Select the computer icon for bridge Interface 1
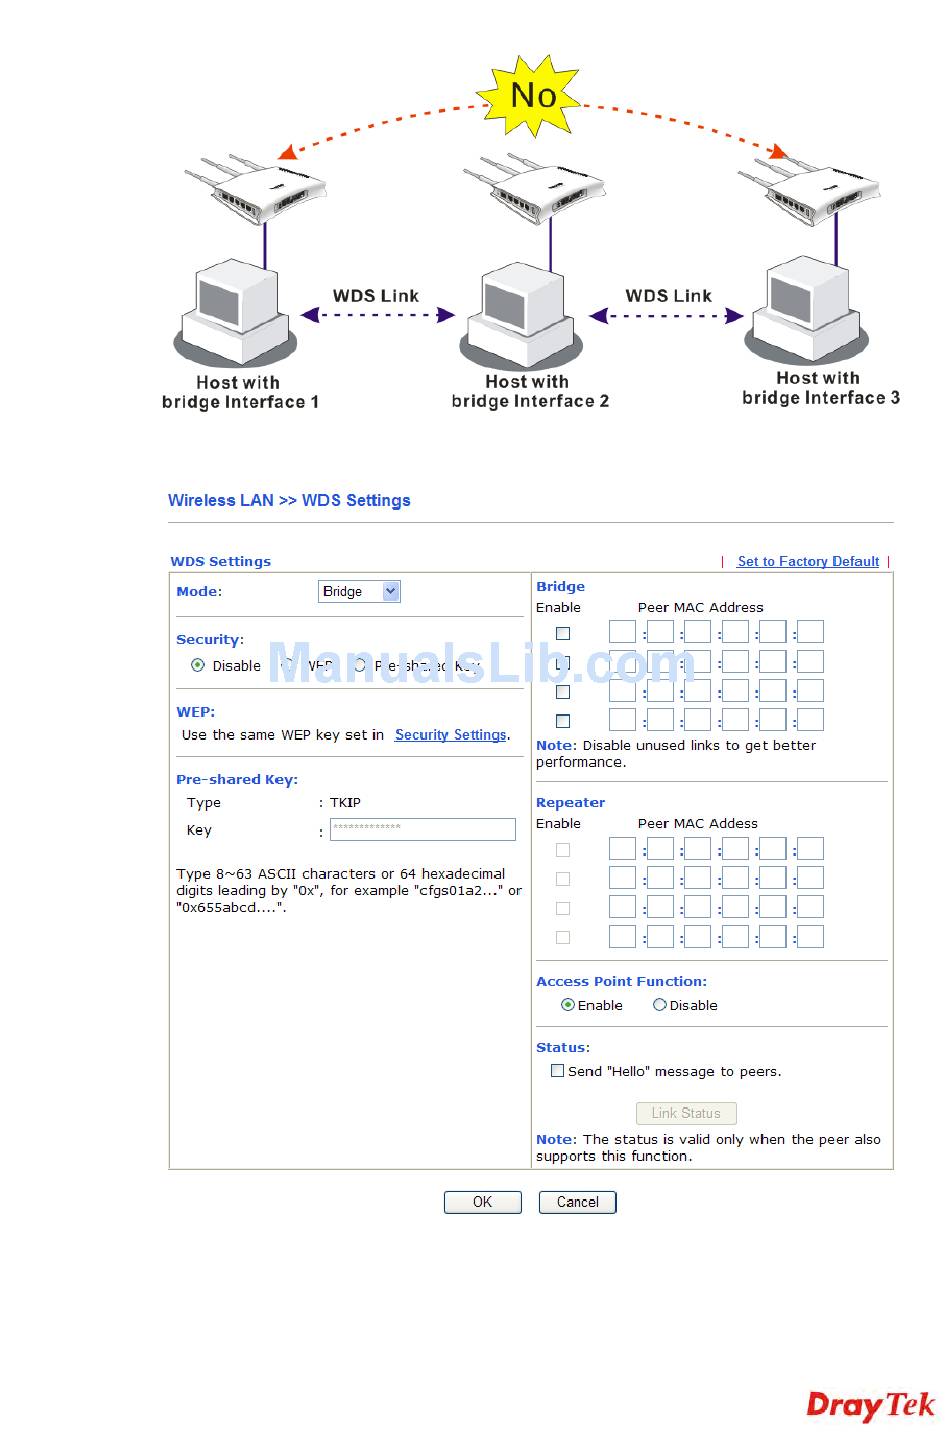 [x=234, y=312]
